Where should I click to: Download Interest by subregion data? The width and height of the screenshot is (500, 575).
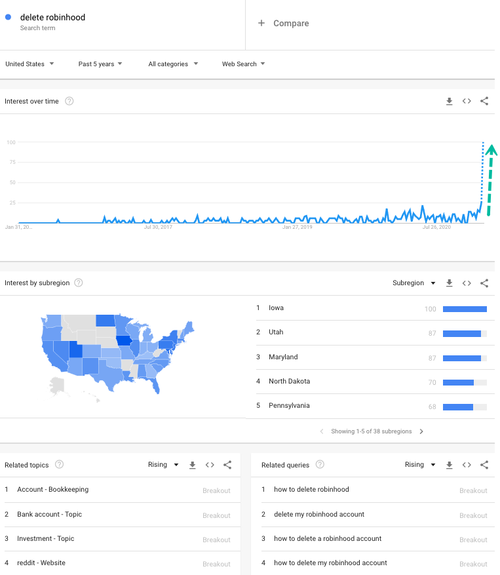point(449,283)
